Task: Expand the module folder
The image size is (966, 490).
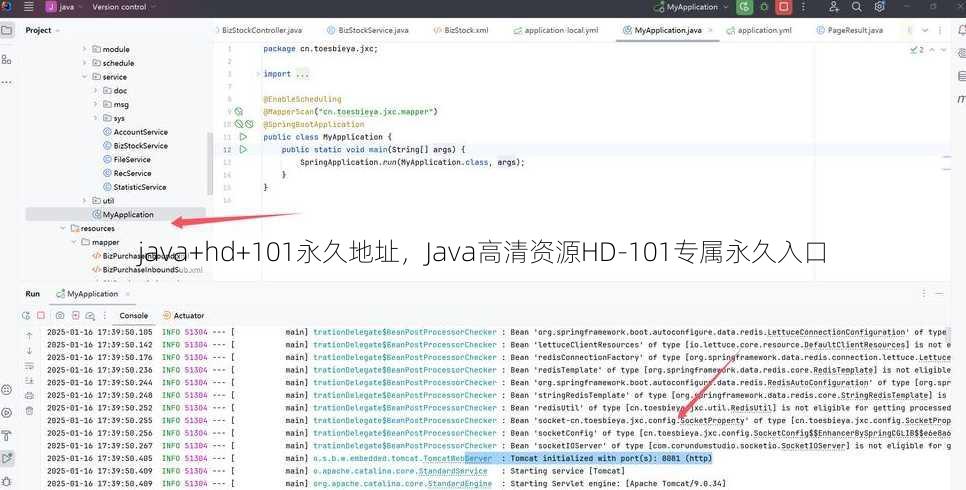Action: click(84, 49)
